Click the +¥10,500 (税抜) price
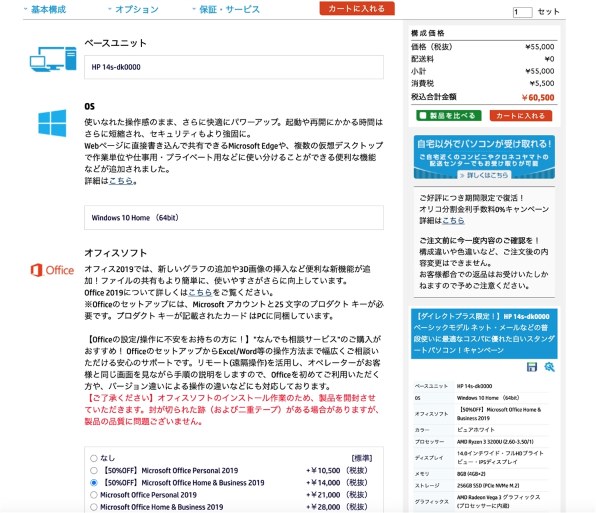Image resolution: width=596 pixels, height=513 pixels. pyautogui.click(x=337, y=470)
